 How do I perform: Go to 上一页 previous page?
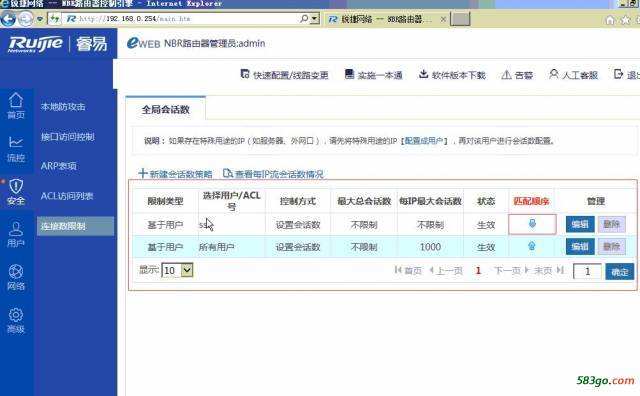click(x=446, y=270)
